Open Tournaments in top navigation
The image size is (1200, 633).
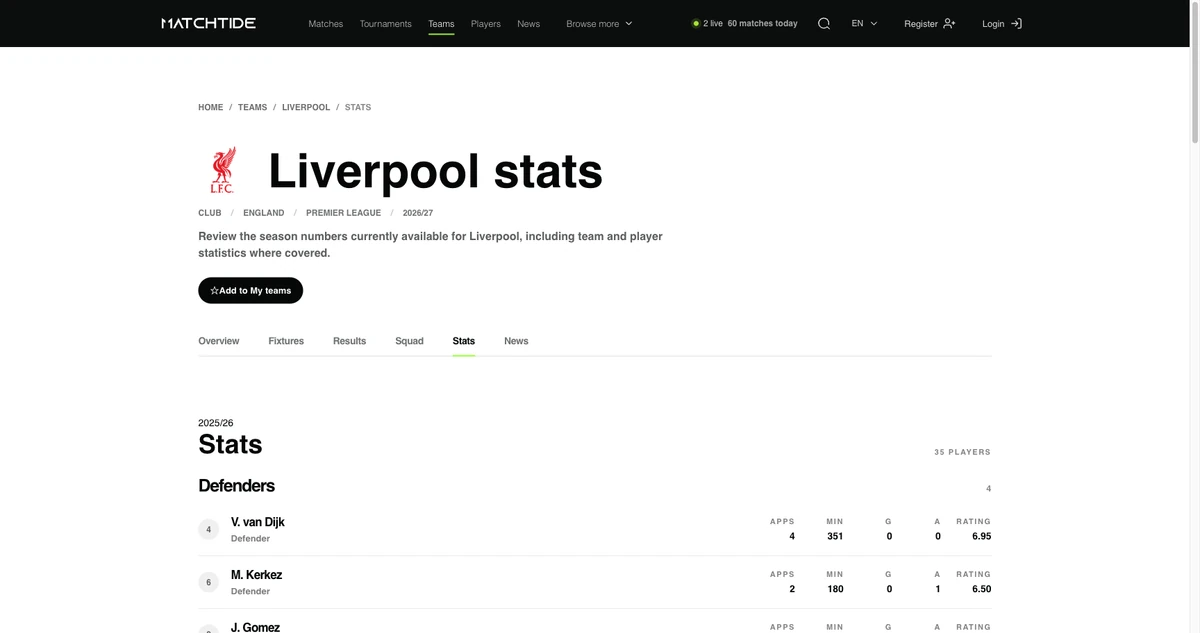pyautogui.click(x=386, y=23)
